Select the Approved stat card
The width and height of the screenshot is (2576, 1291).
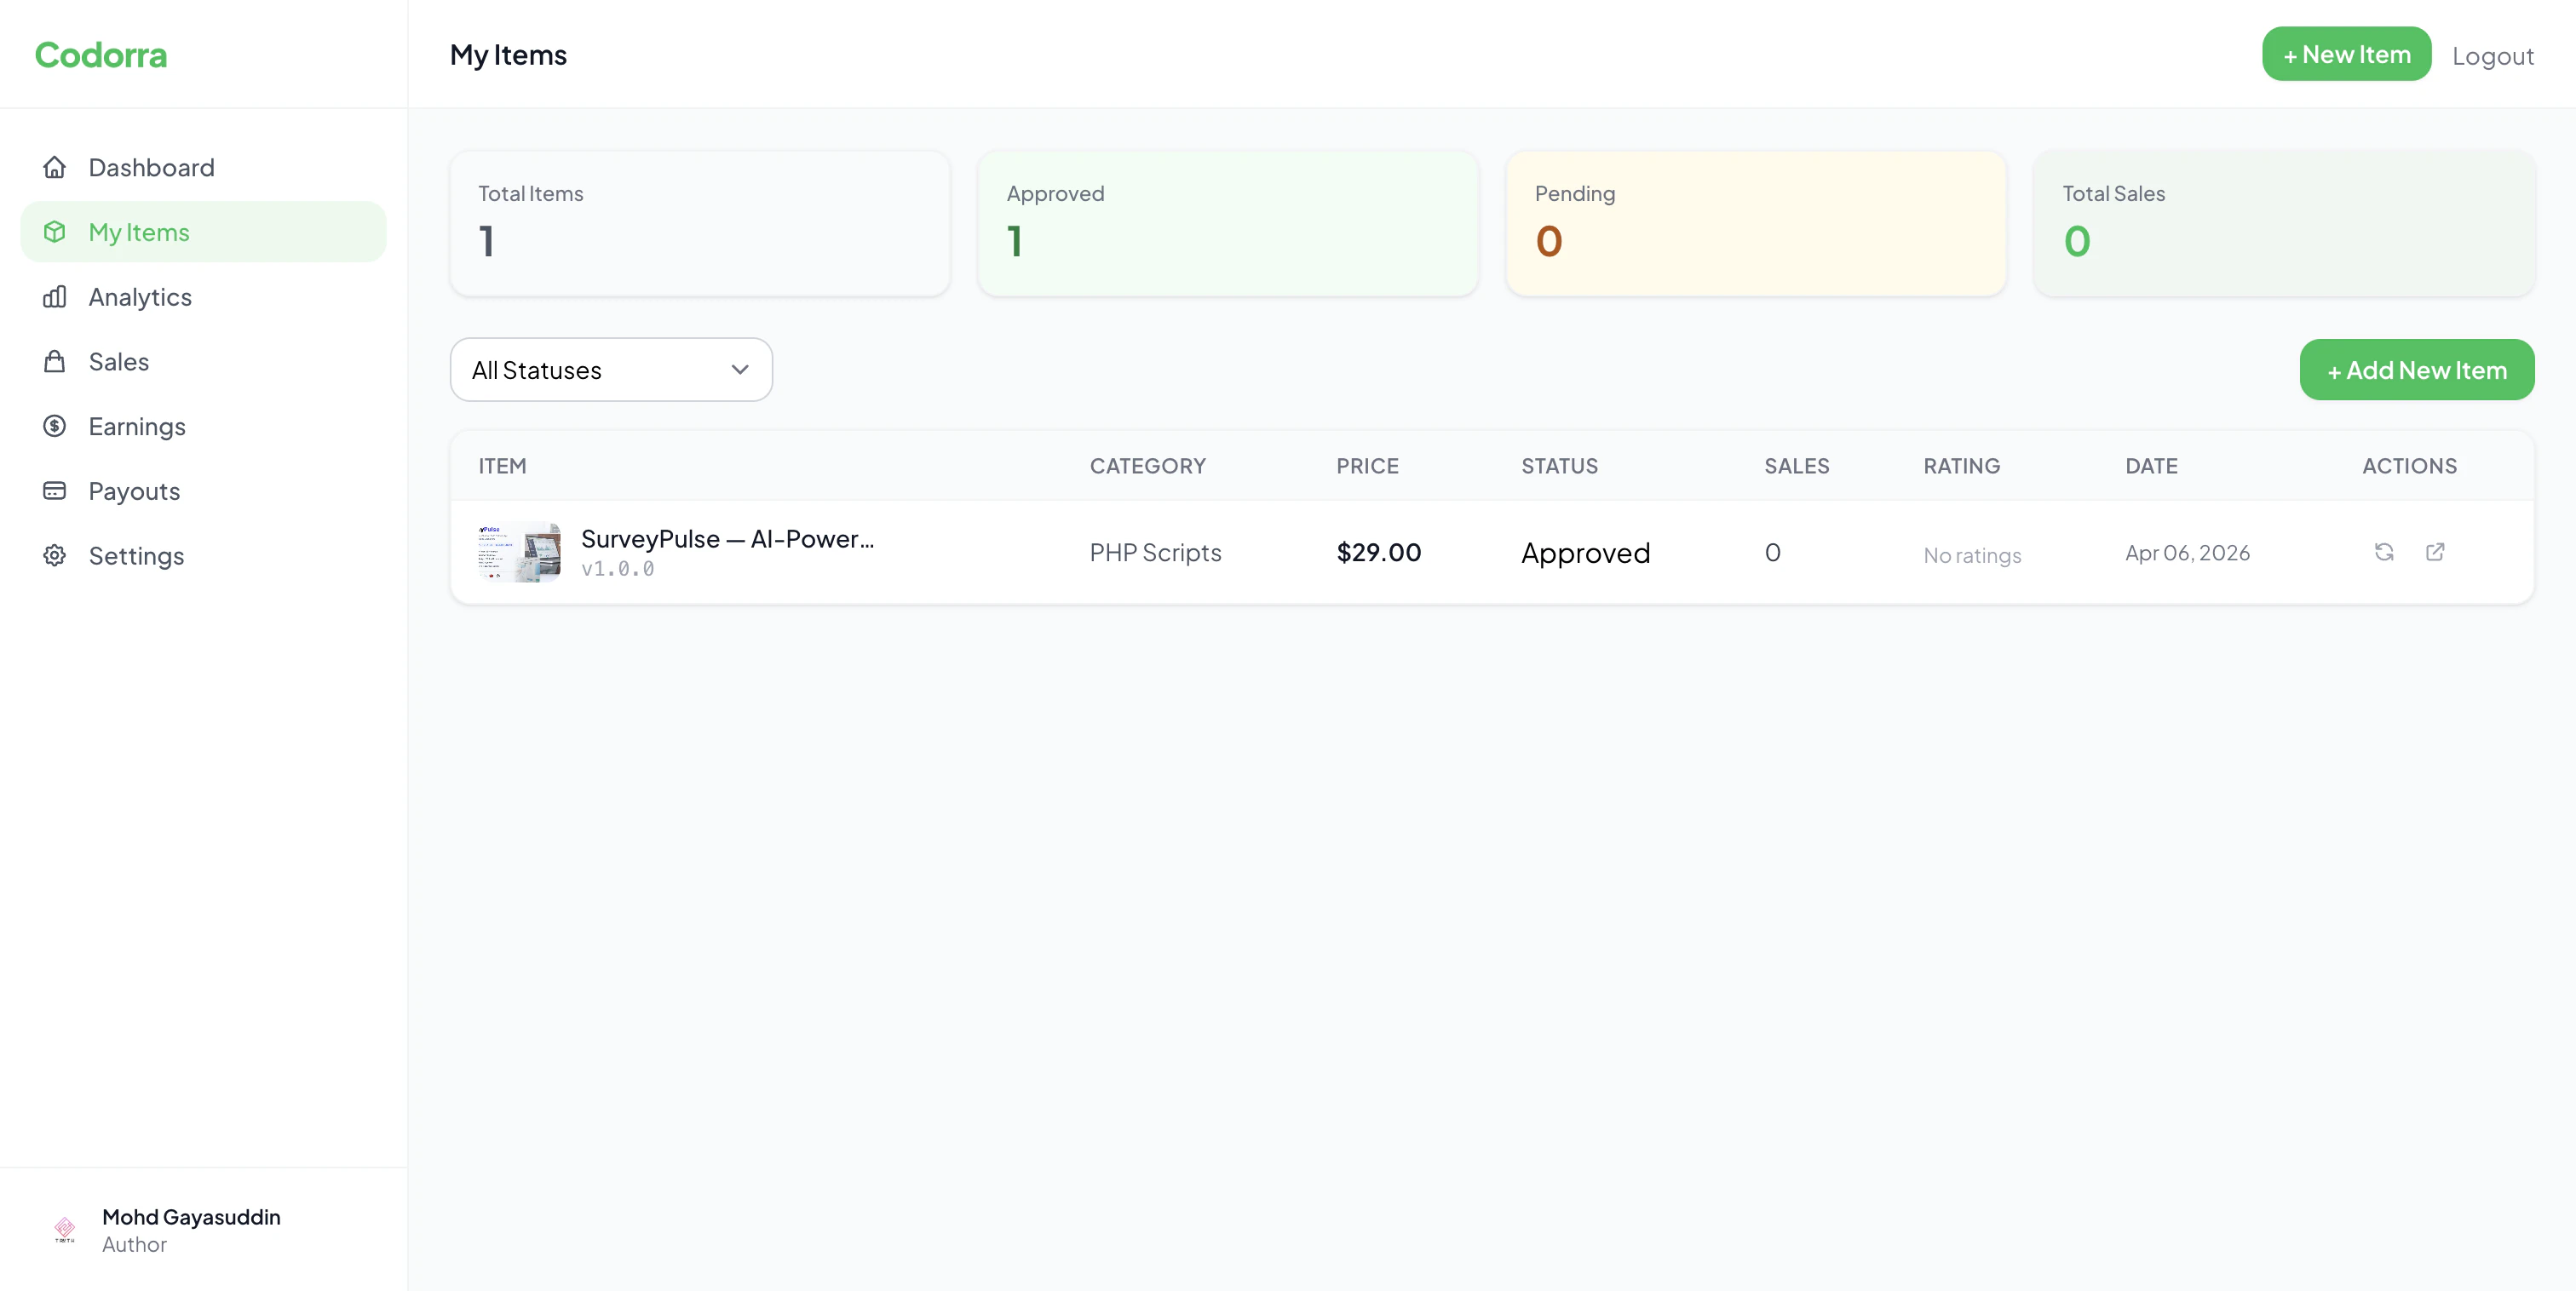point(1227,223)
